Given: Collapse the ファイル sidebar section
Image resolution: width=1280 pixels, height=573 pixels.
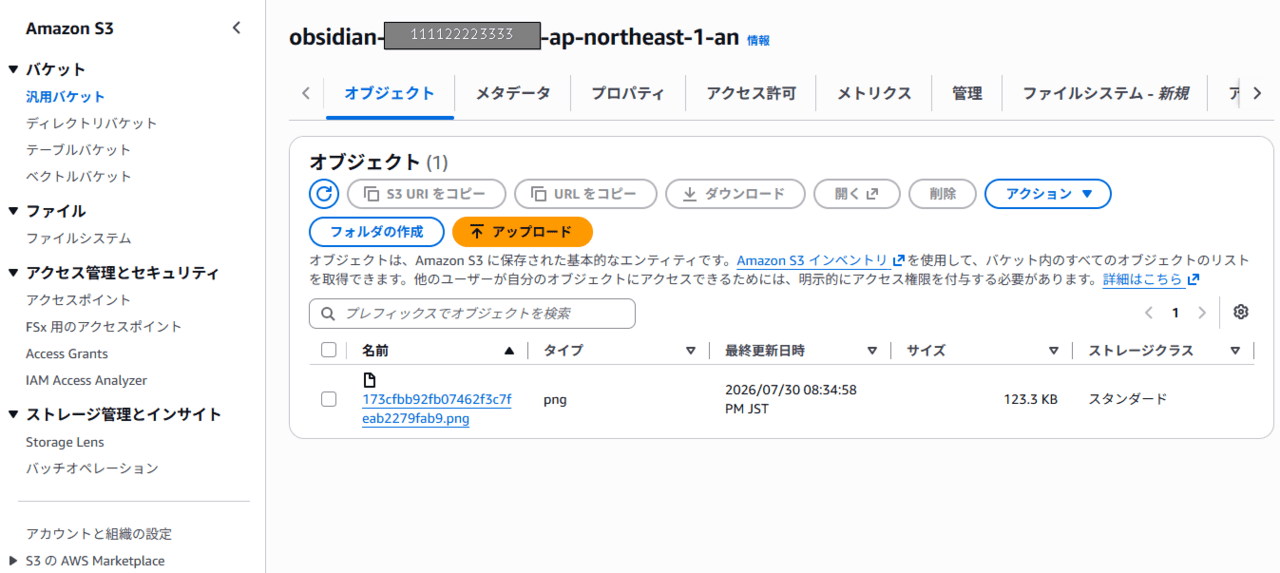Looking at the screenshot, I should 13,211.
